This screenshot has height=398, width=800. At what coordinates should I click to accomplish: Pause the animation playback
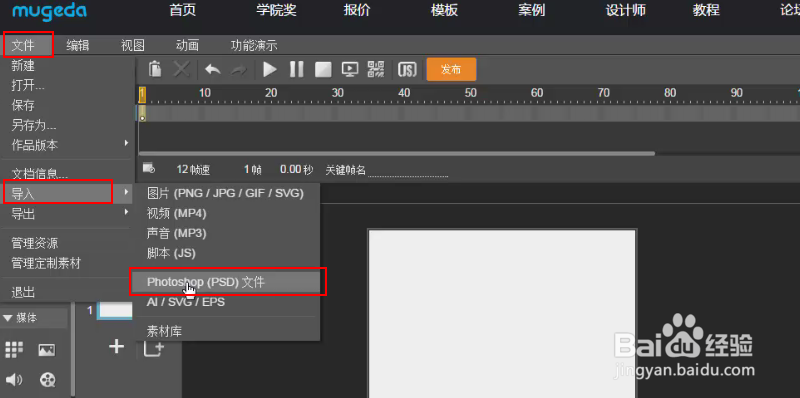296,69
